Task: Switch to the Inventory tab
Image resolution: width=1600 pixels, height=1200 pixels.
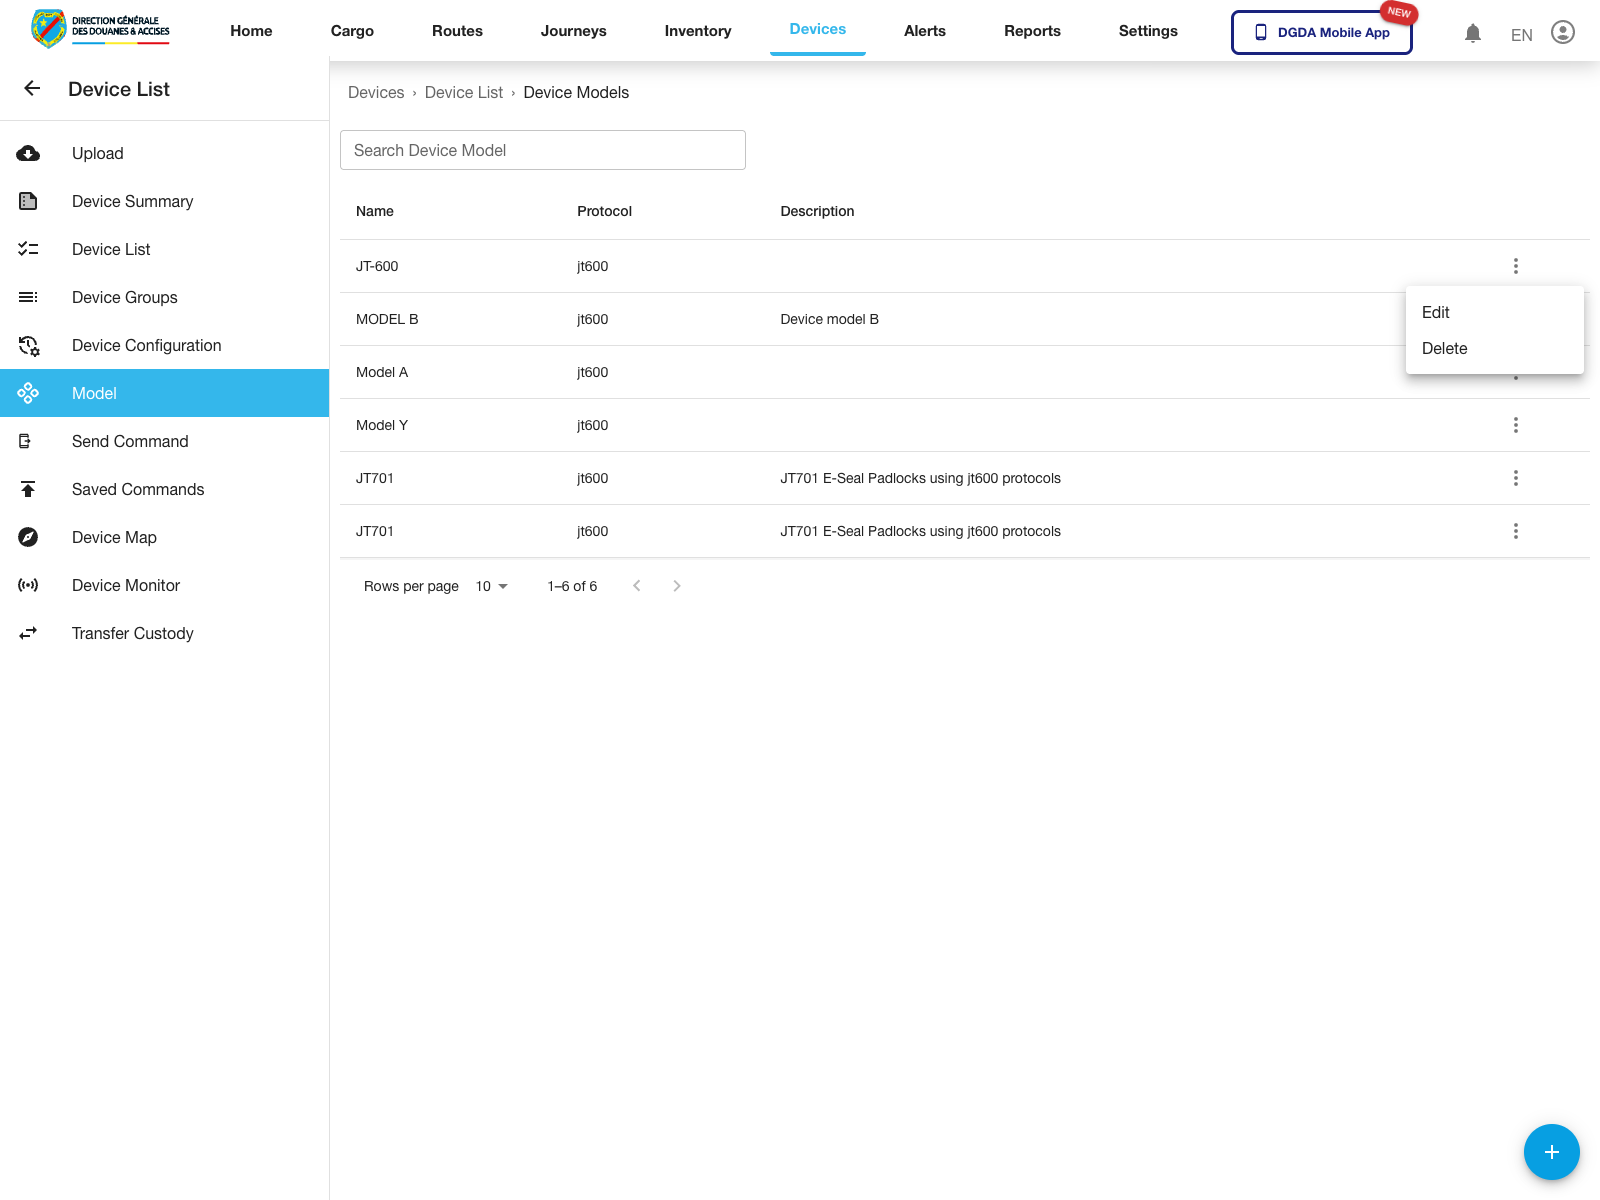Action: pyautogui.click(x=697, y=31)
